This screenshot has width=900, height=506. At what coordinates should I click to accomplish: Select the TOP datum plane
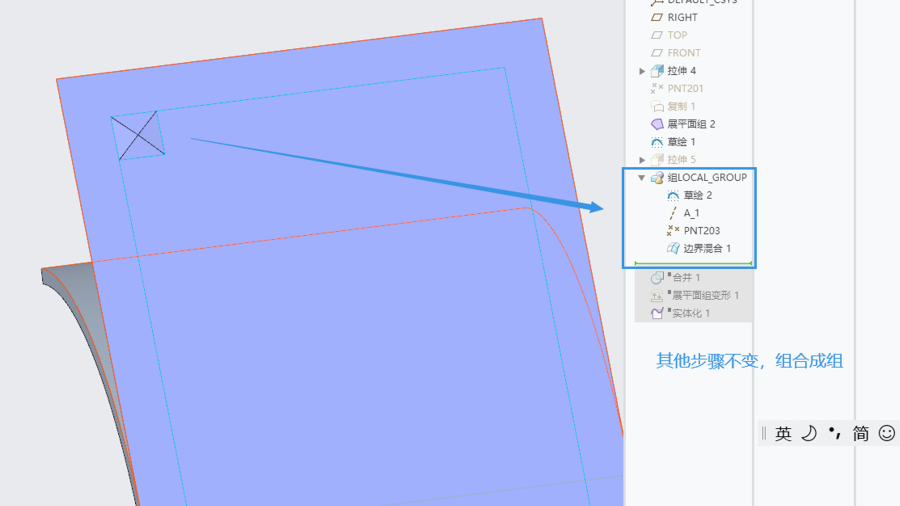click(677, 35)
